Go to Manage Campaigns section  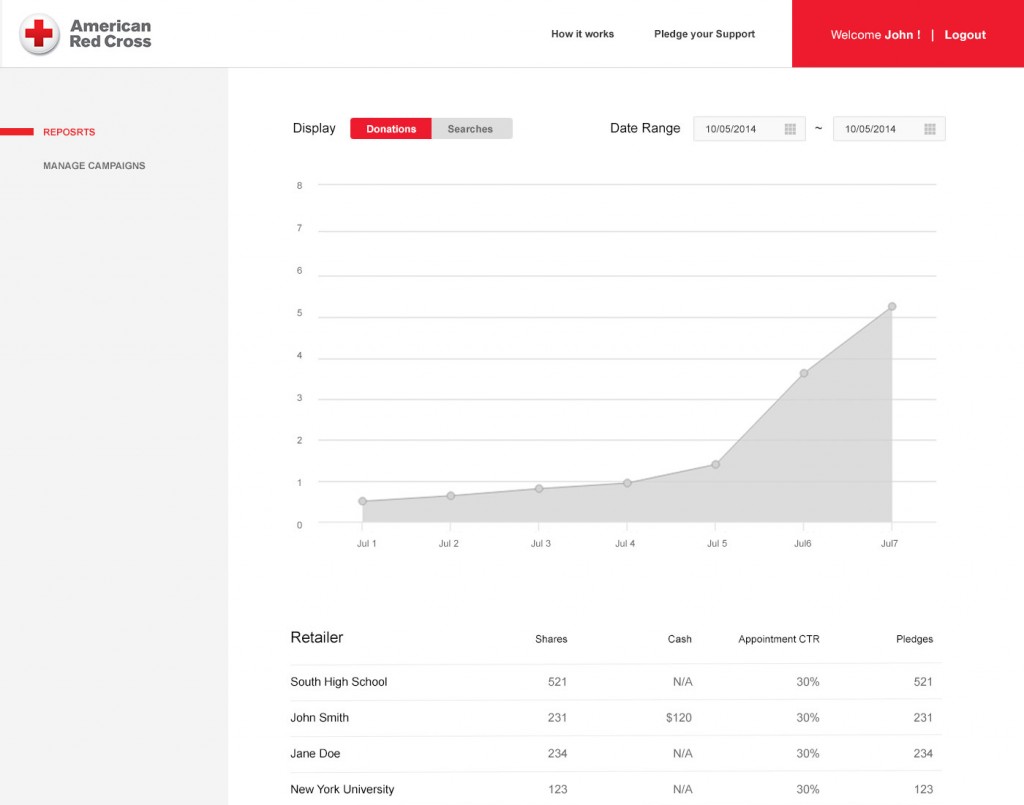pos(94,166)
